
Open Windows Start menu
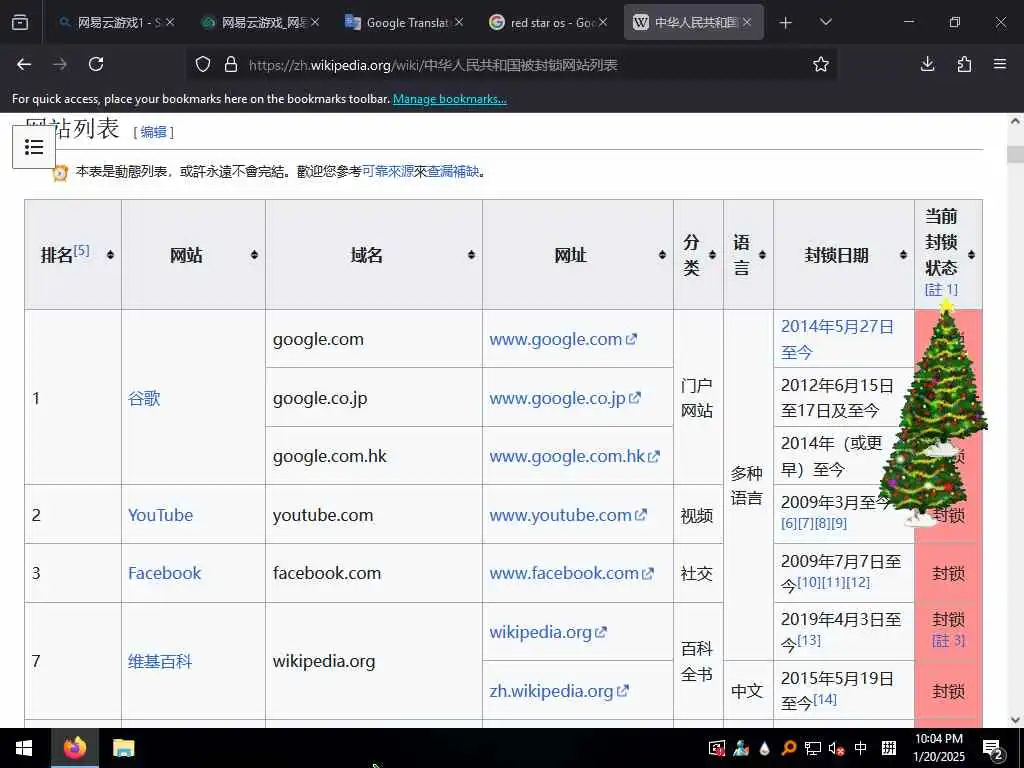pos(24,748)
